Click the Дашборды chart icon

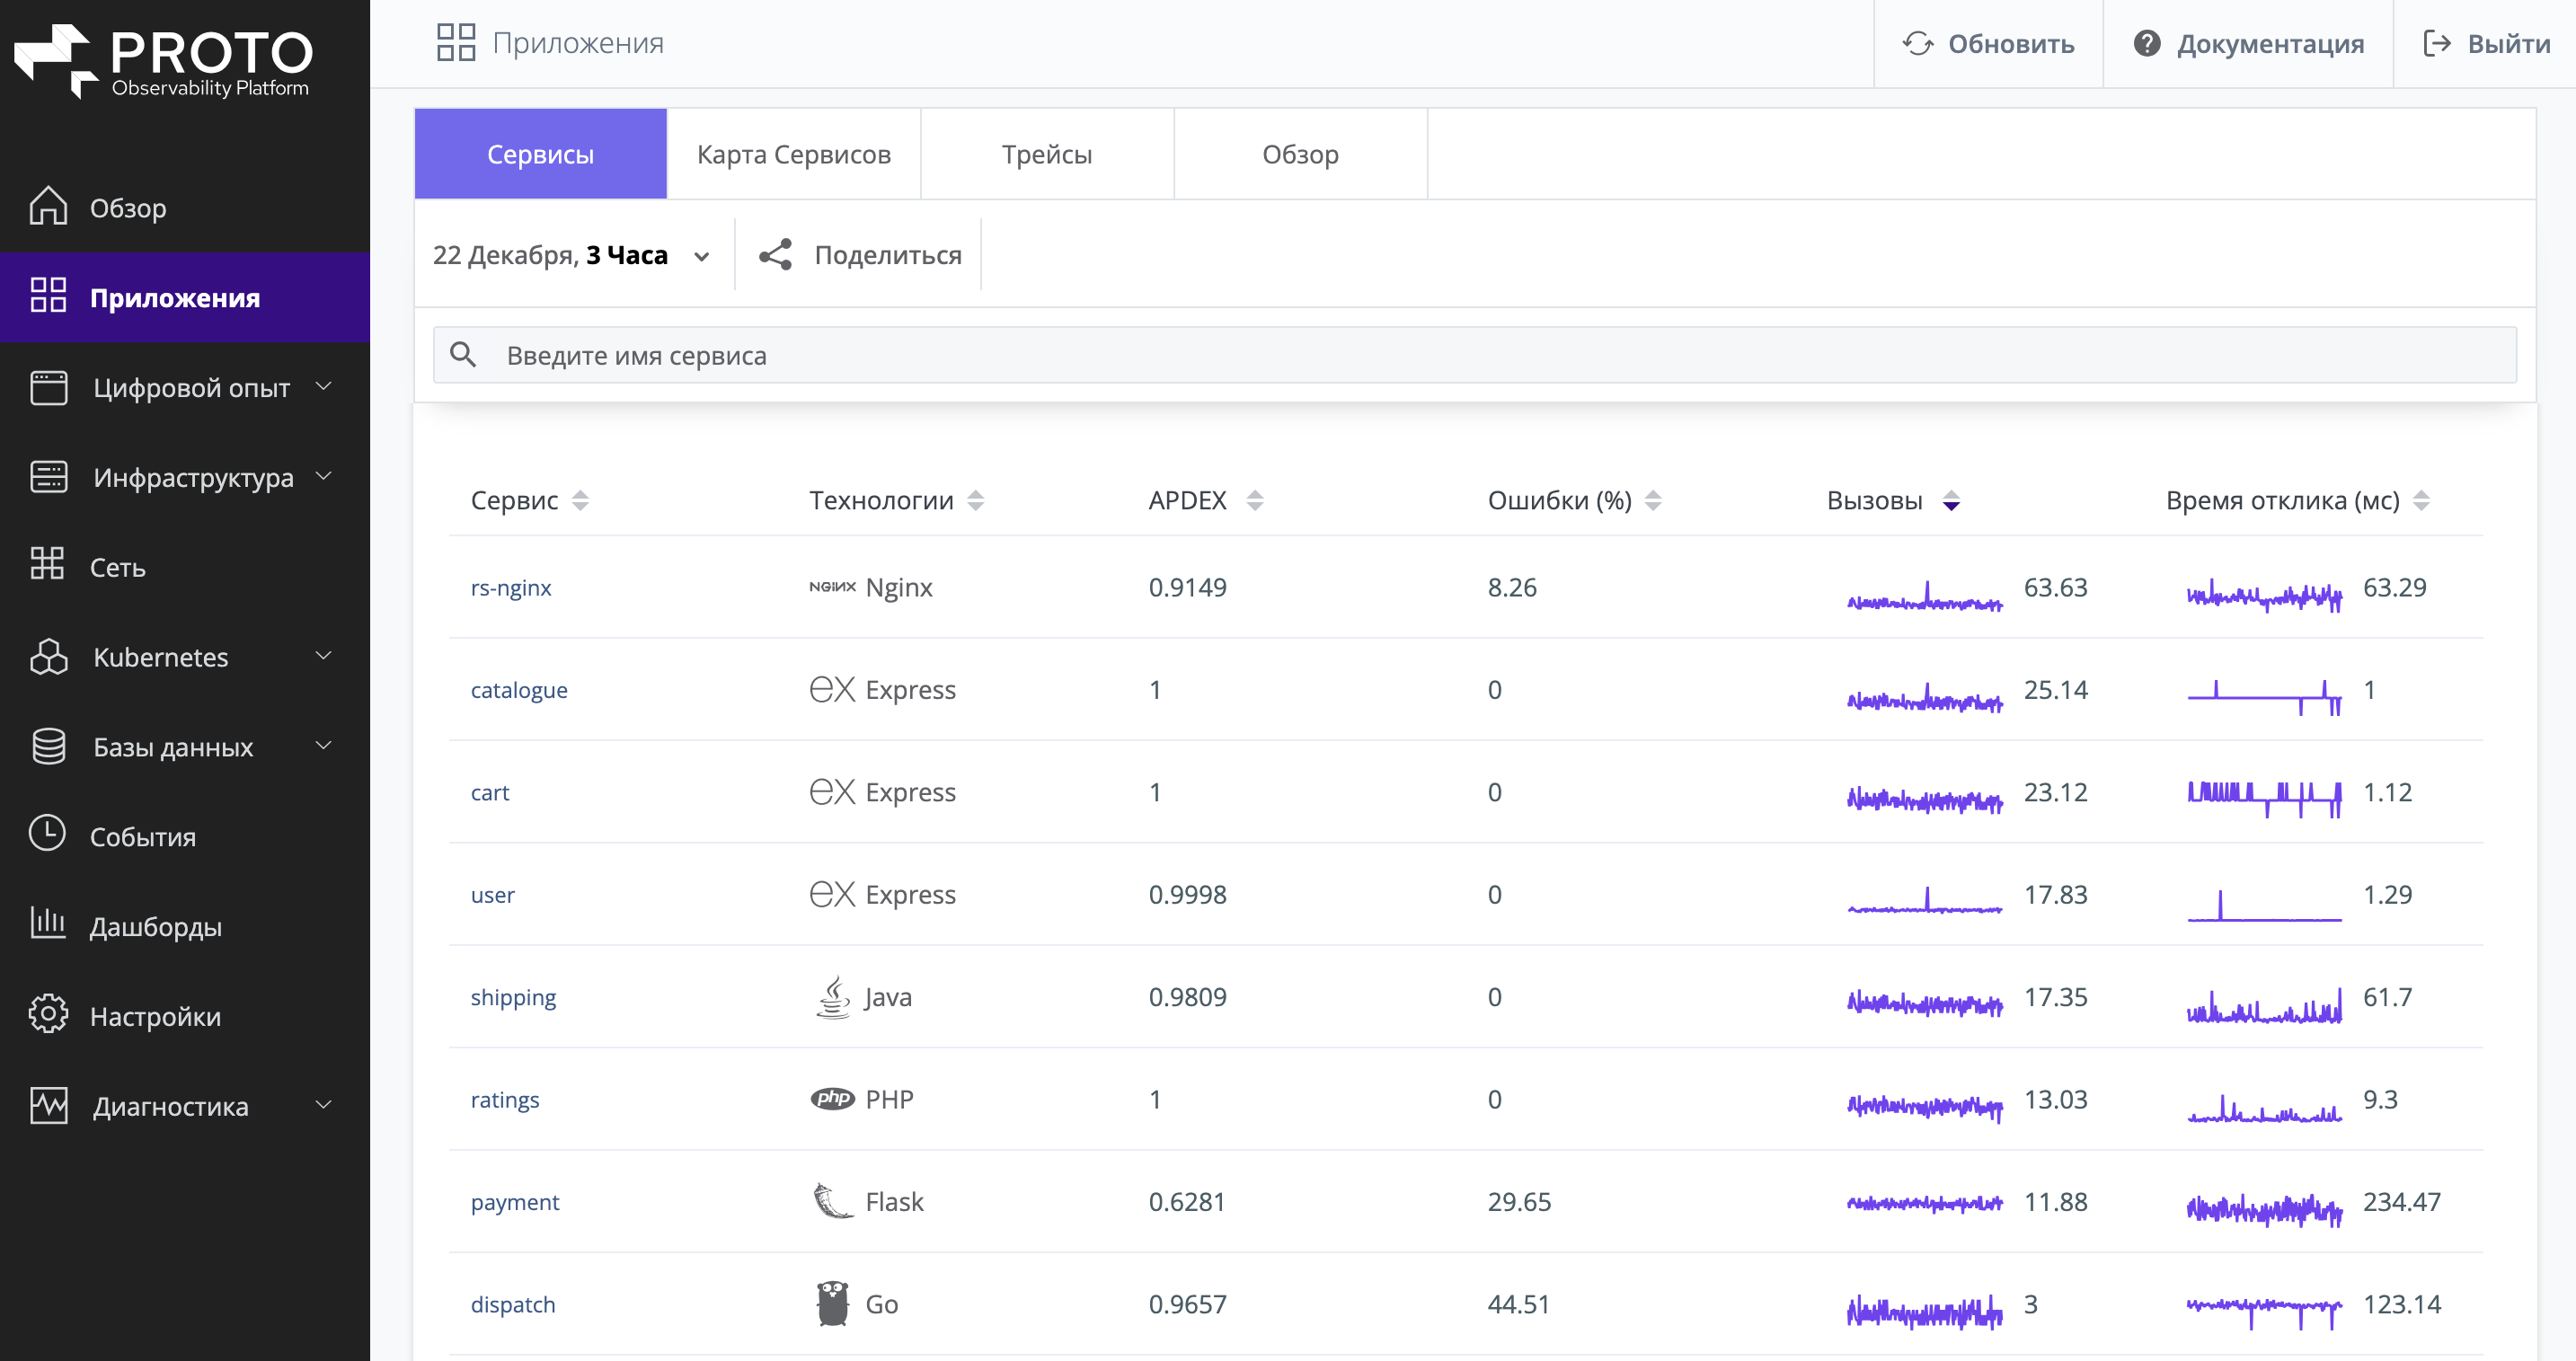coord(48,924)
